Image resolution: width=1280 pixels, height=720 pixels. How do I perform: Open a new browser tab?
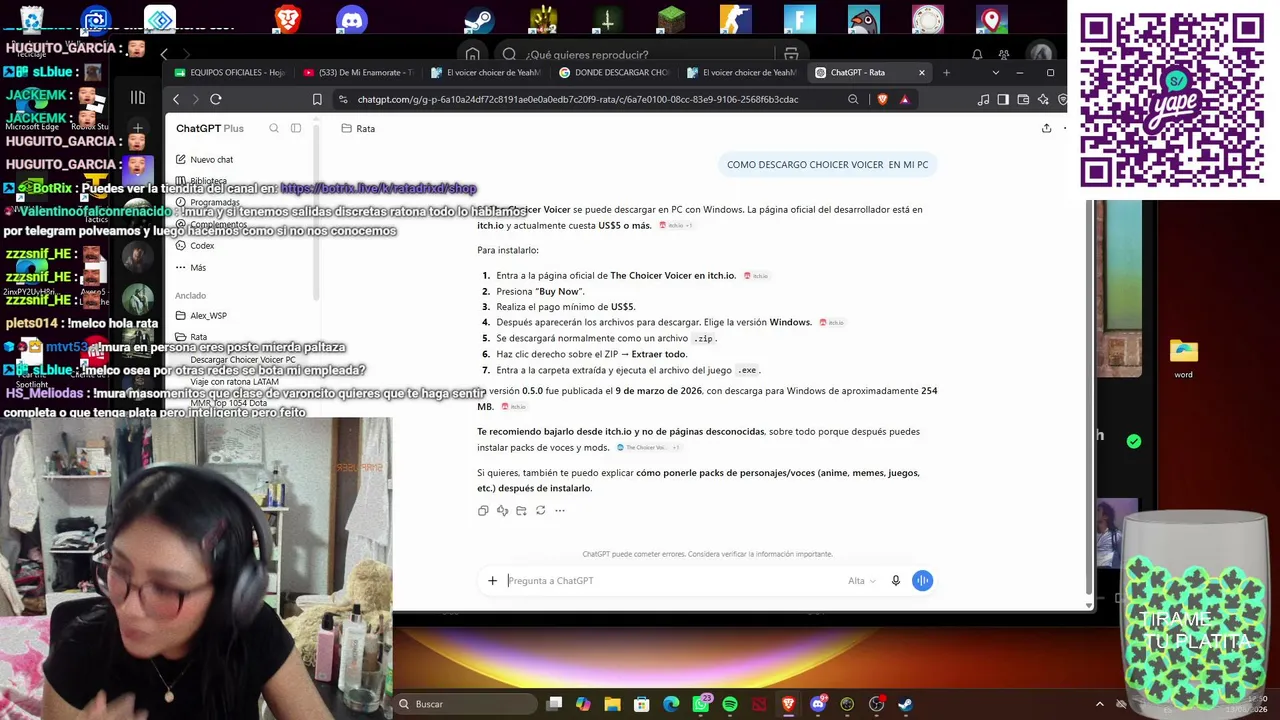click(x=946, y=72)
